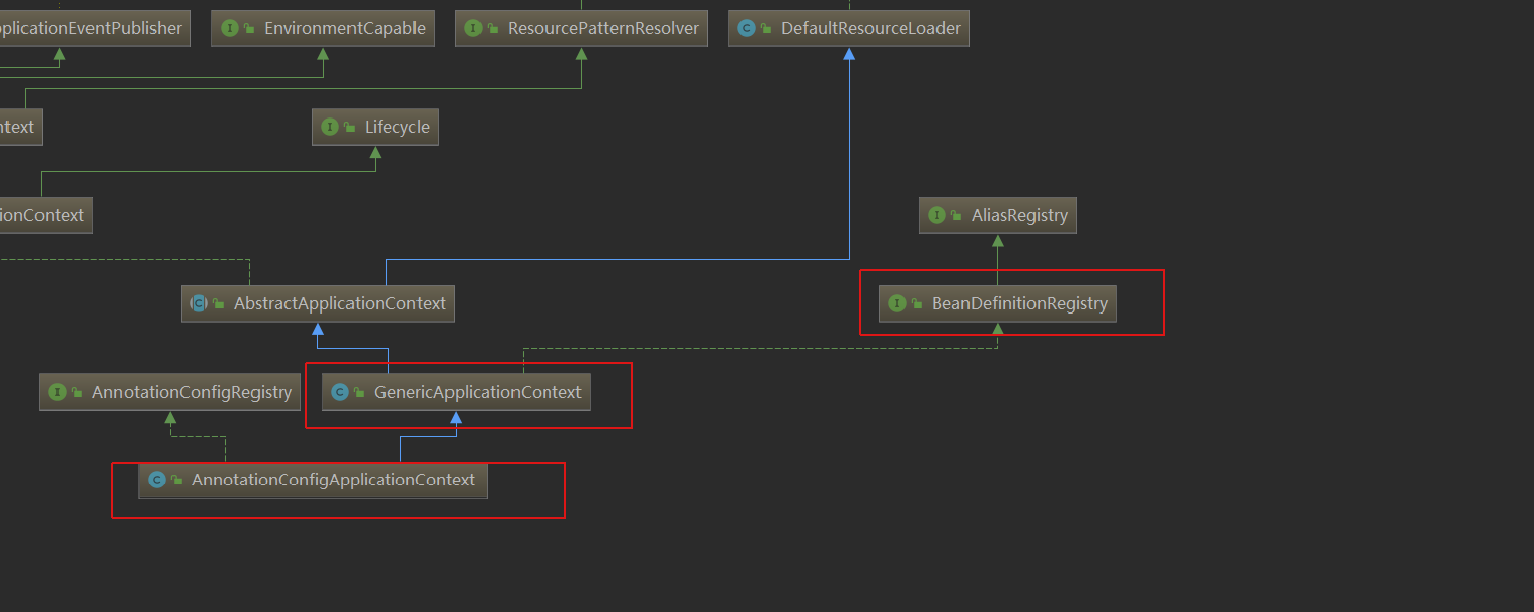Click the class icon on AnnotationConfigApplicationContext node
This screenshot has height=612, width=1534.
point(157,480)
